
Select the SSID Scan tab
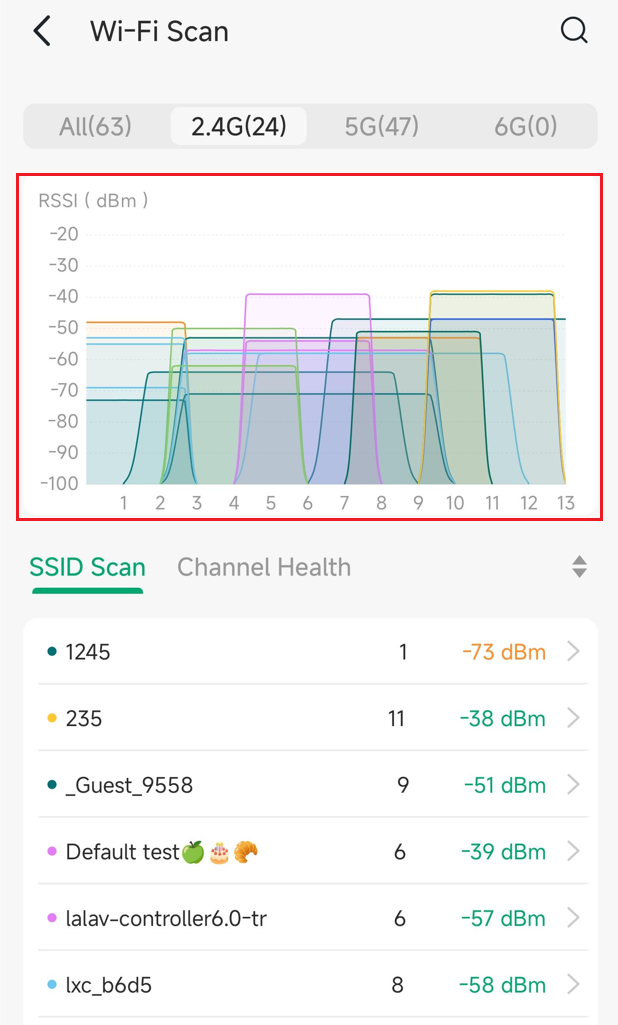(x=87, y=567)
